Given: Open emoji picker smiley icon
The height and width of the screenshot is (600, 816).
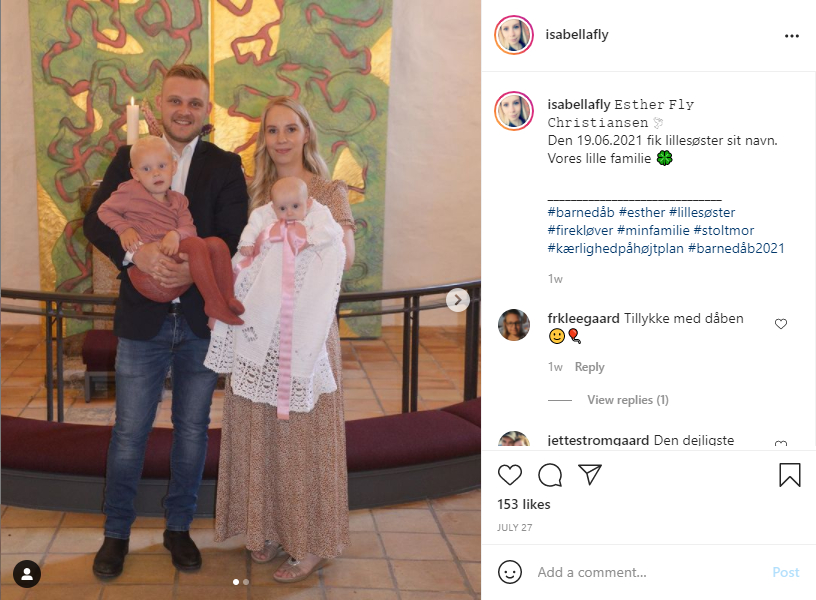Looking at the screenshot, I should (x=509, y=572).
